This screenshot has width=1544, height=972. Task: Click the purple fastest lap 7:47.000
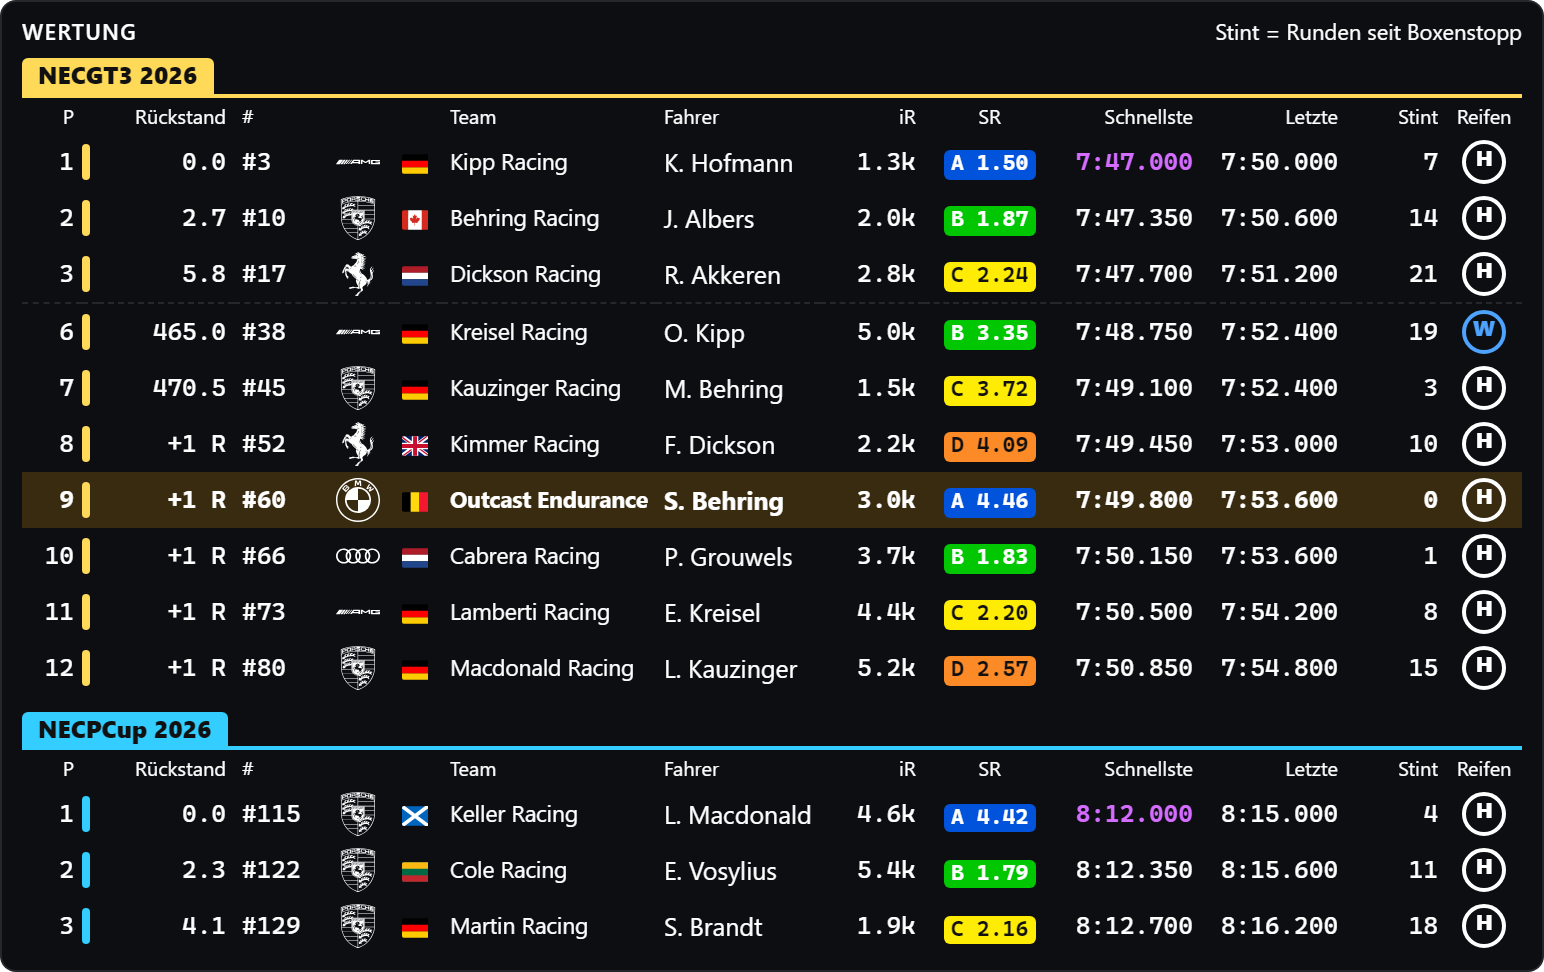coord(1134,162)
